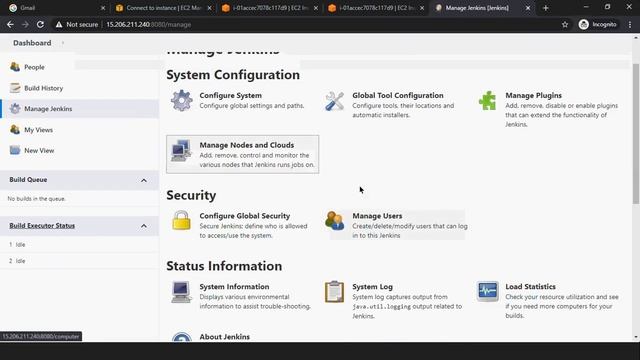Close the Gmail tab
The height and width of the screenshot is (360, 640).
coord(103,8)
